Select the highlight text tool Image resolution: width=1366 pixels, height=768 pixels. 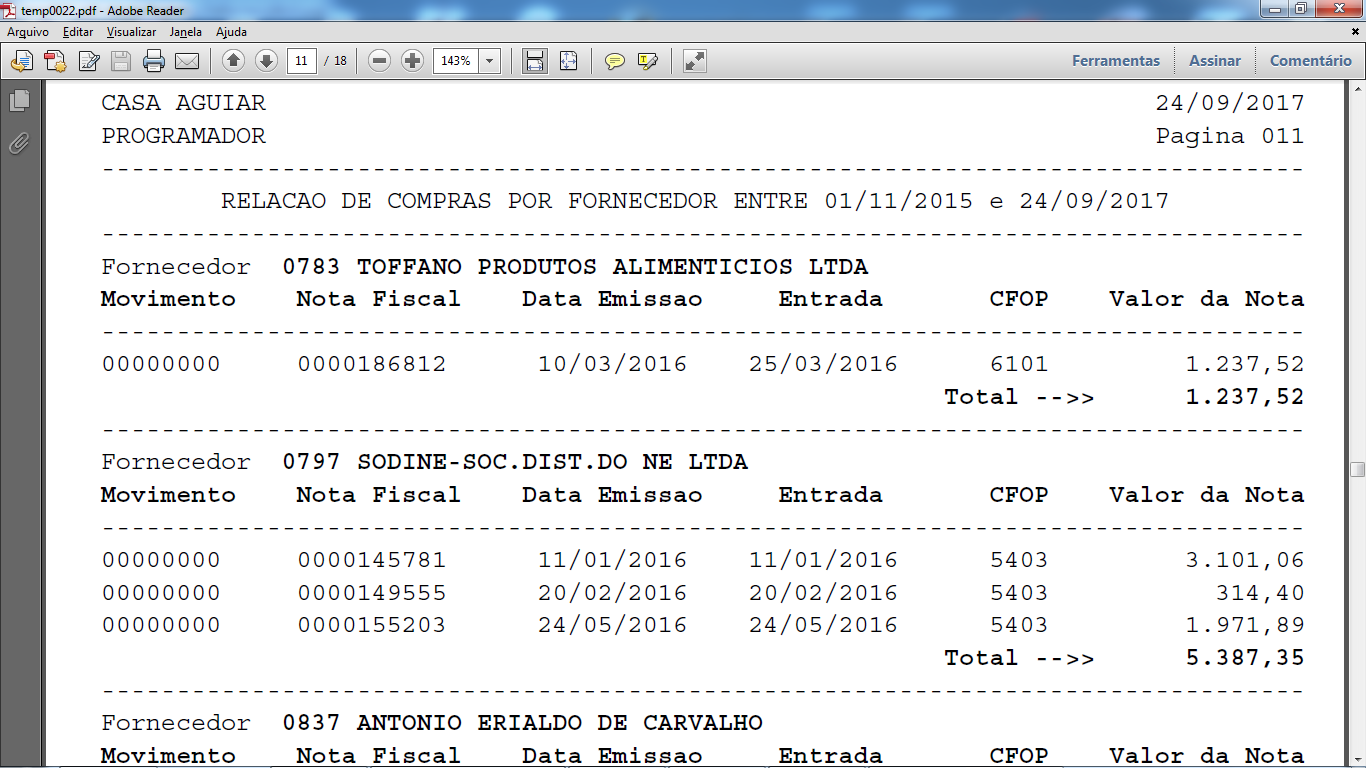(648, 61)
